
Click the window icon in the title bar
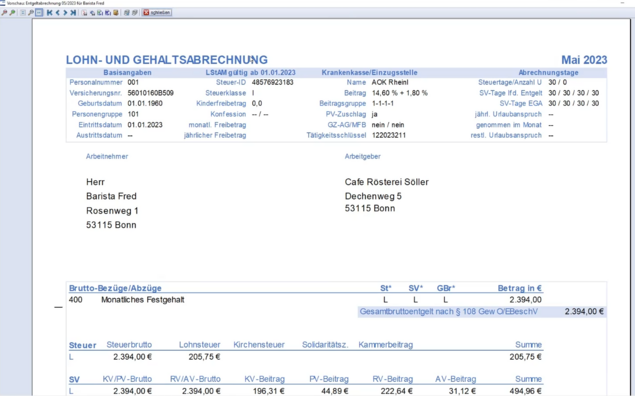coord(2,3)
